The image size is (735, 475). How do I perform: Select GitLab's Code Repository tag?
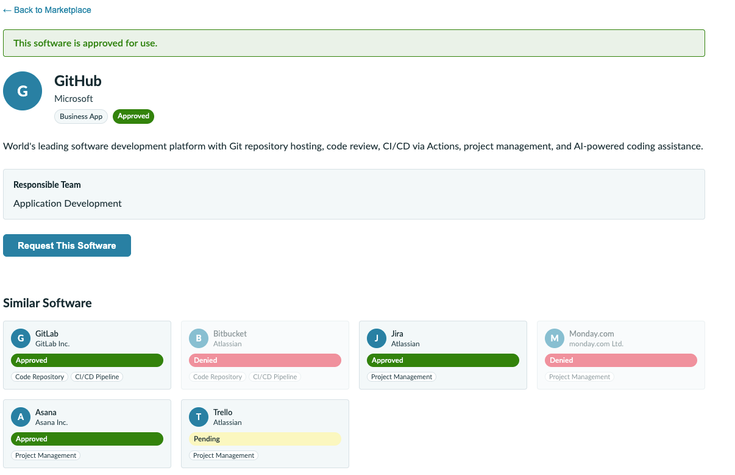(39, 377)
